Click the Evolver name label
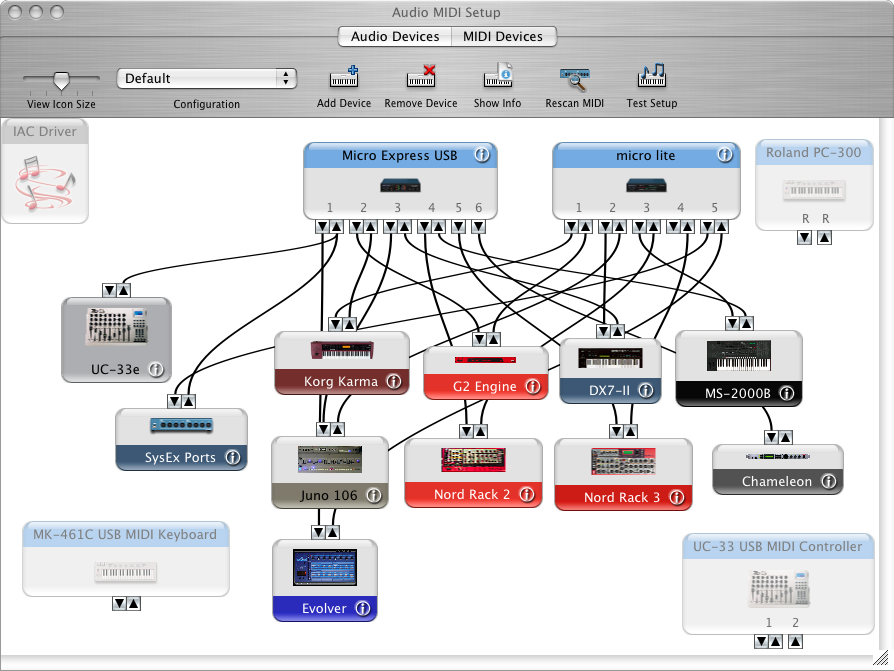This screenshot has height=671, width=894. pos(324,608)
